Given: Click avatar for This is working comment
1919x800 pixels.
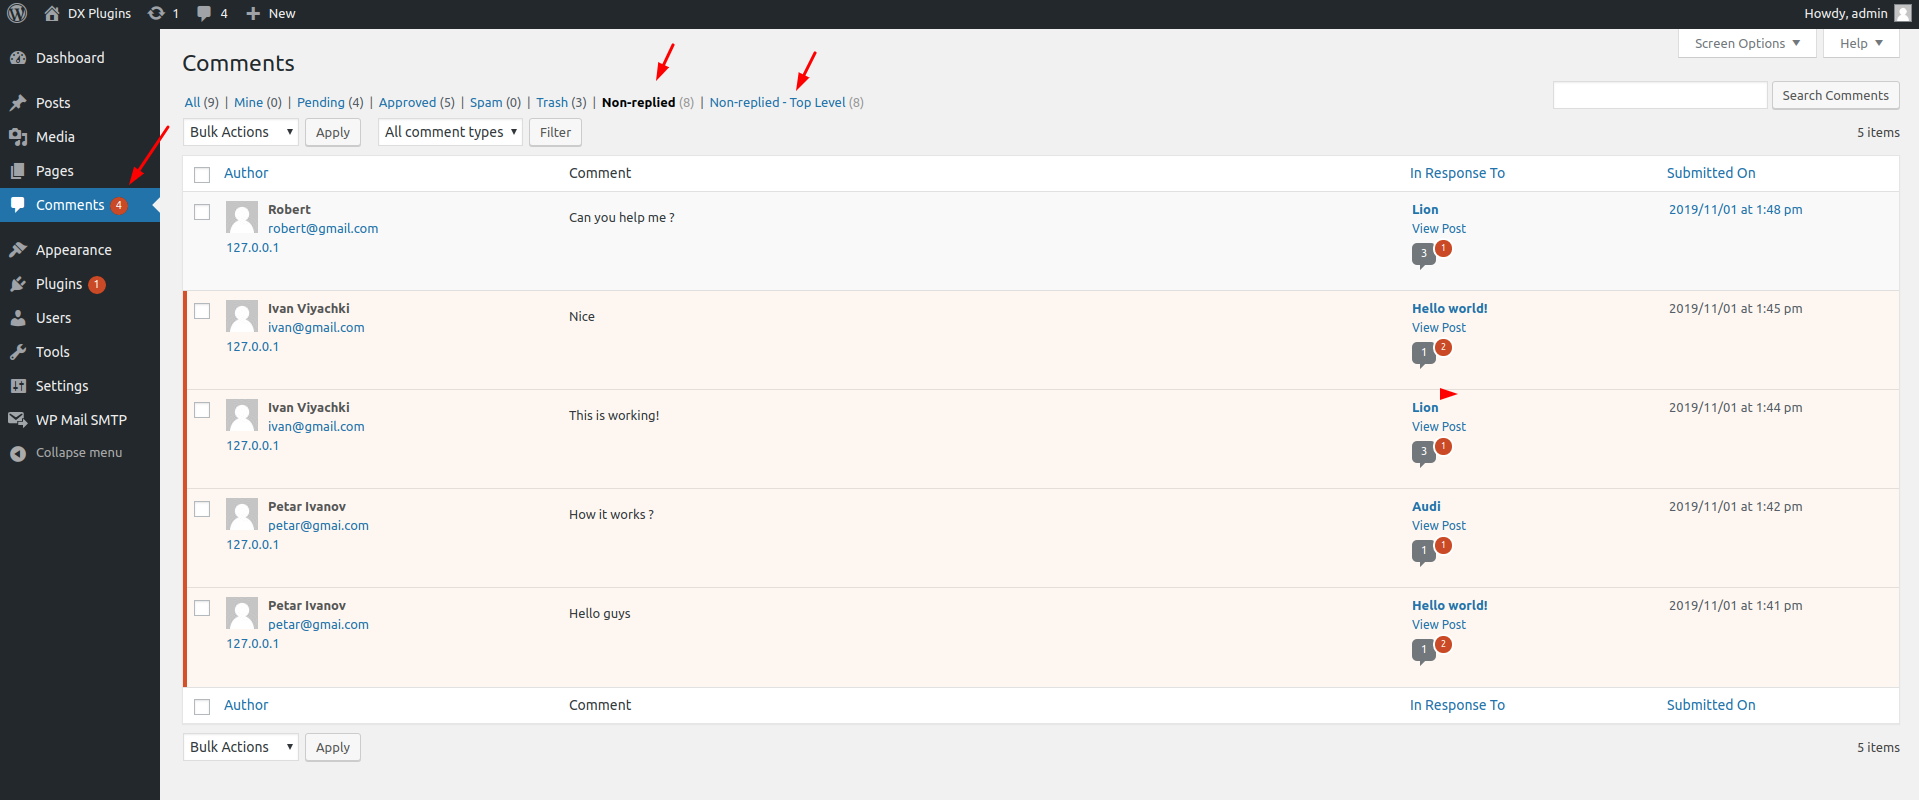Looking at the screenshot, I should pyautogui.click(x=242, y=415).
